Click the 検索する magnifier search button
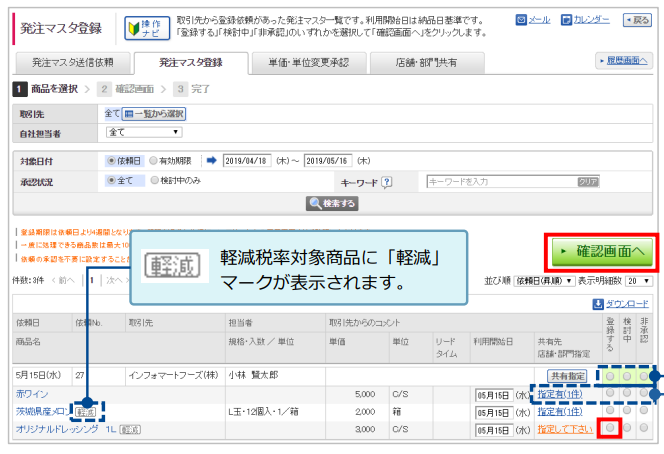Viewport: 664px width, 454px height. [332, 203]
